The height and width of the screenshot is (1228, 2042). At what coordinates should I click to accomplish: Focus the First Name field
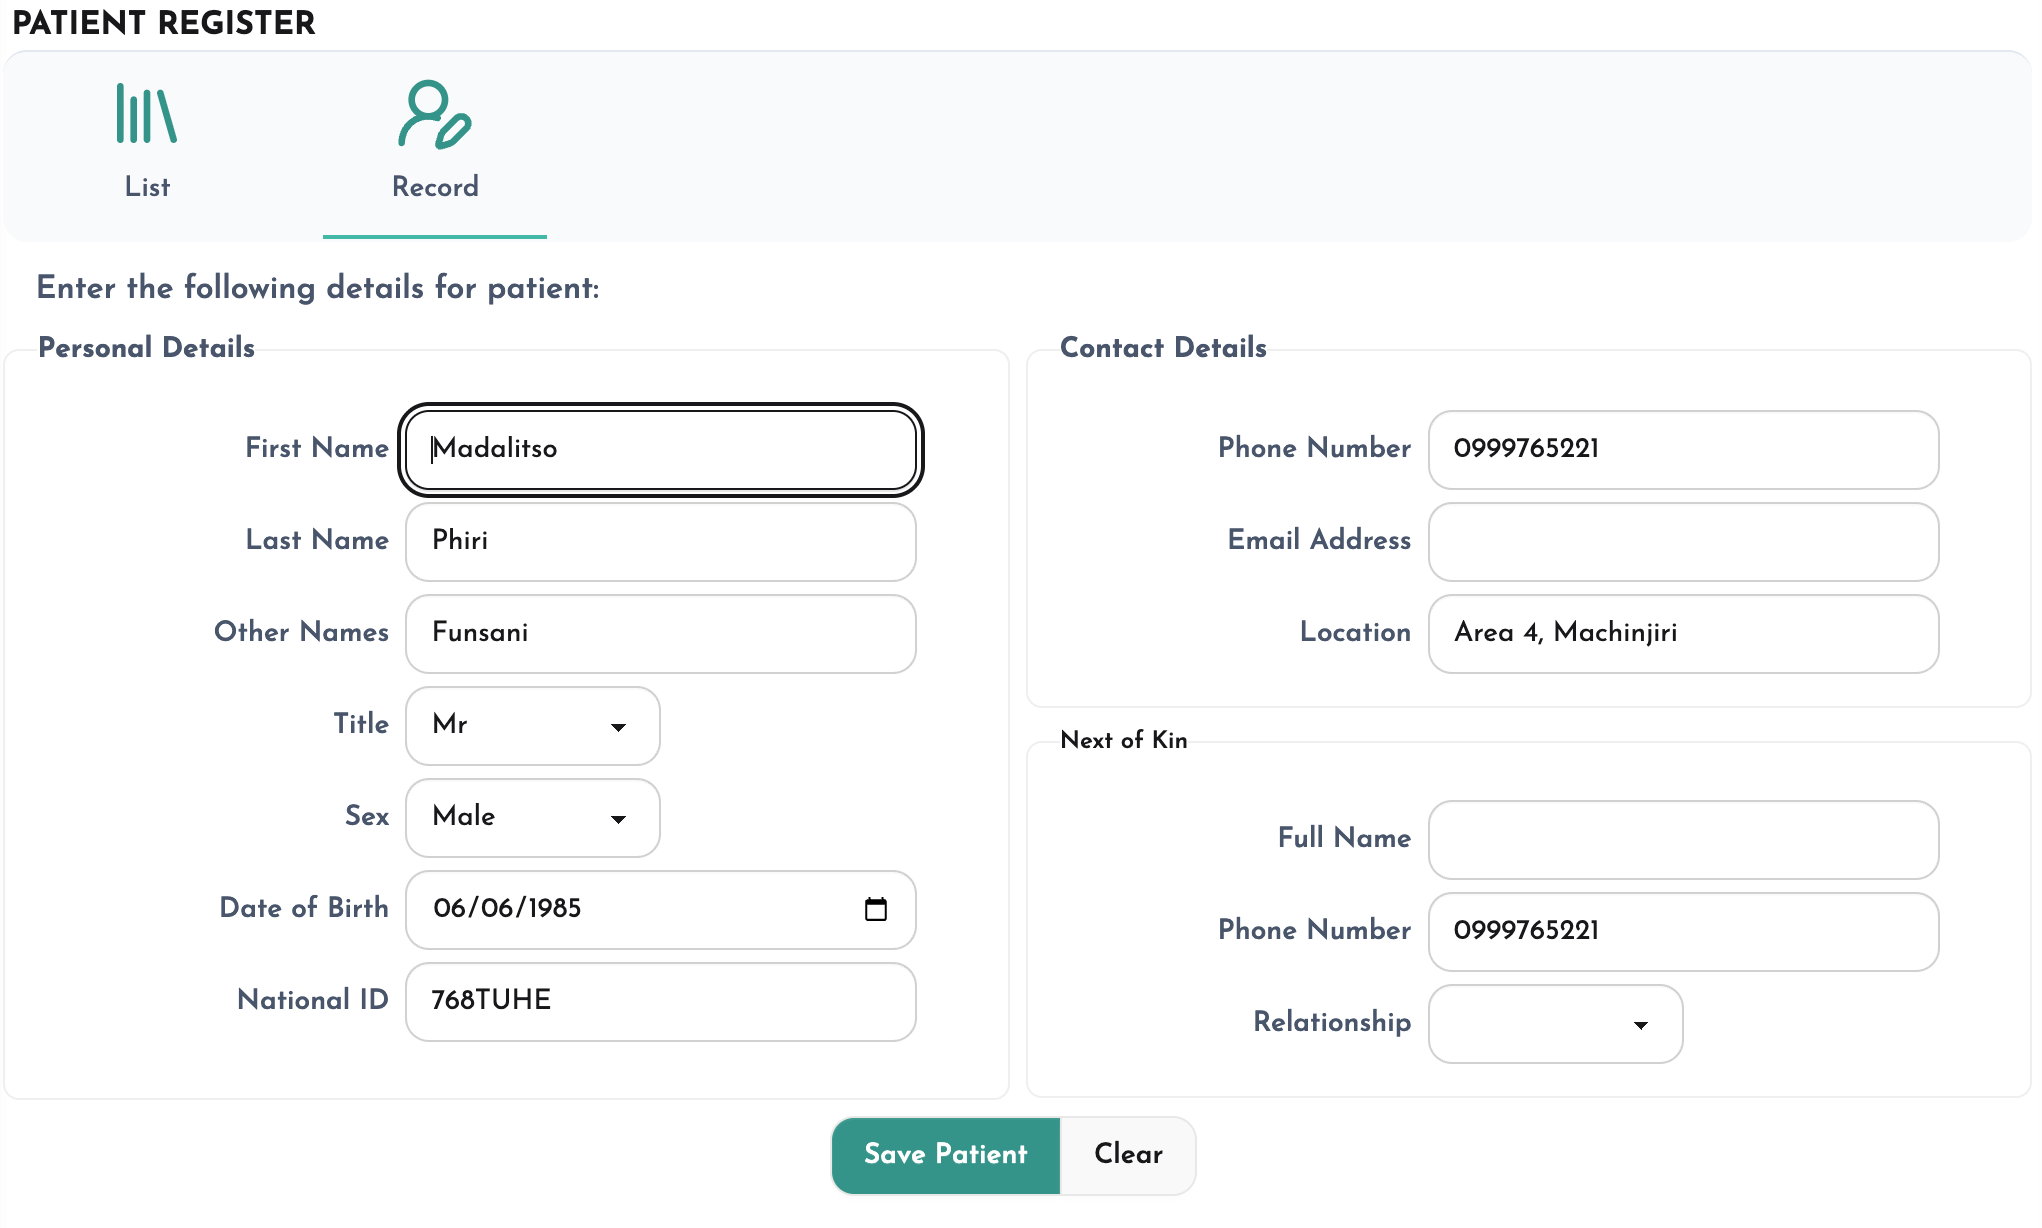pos(661,450)
